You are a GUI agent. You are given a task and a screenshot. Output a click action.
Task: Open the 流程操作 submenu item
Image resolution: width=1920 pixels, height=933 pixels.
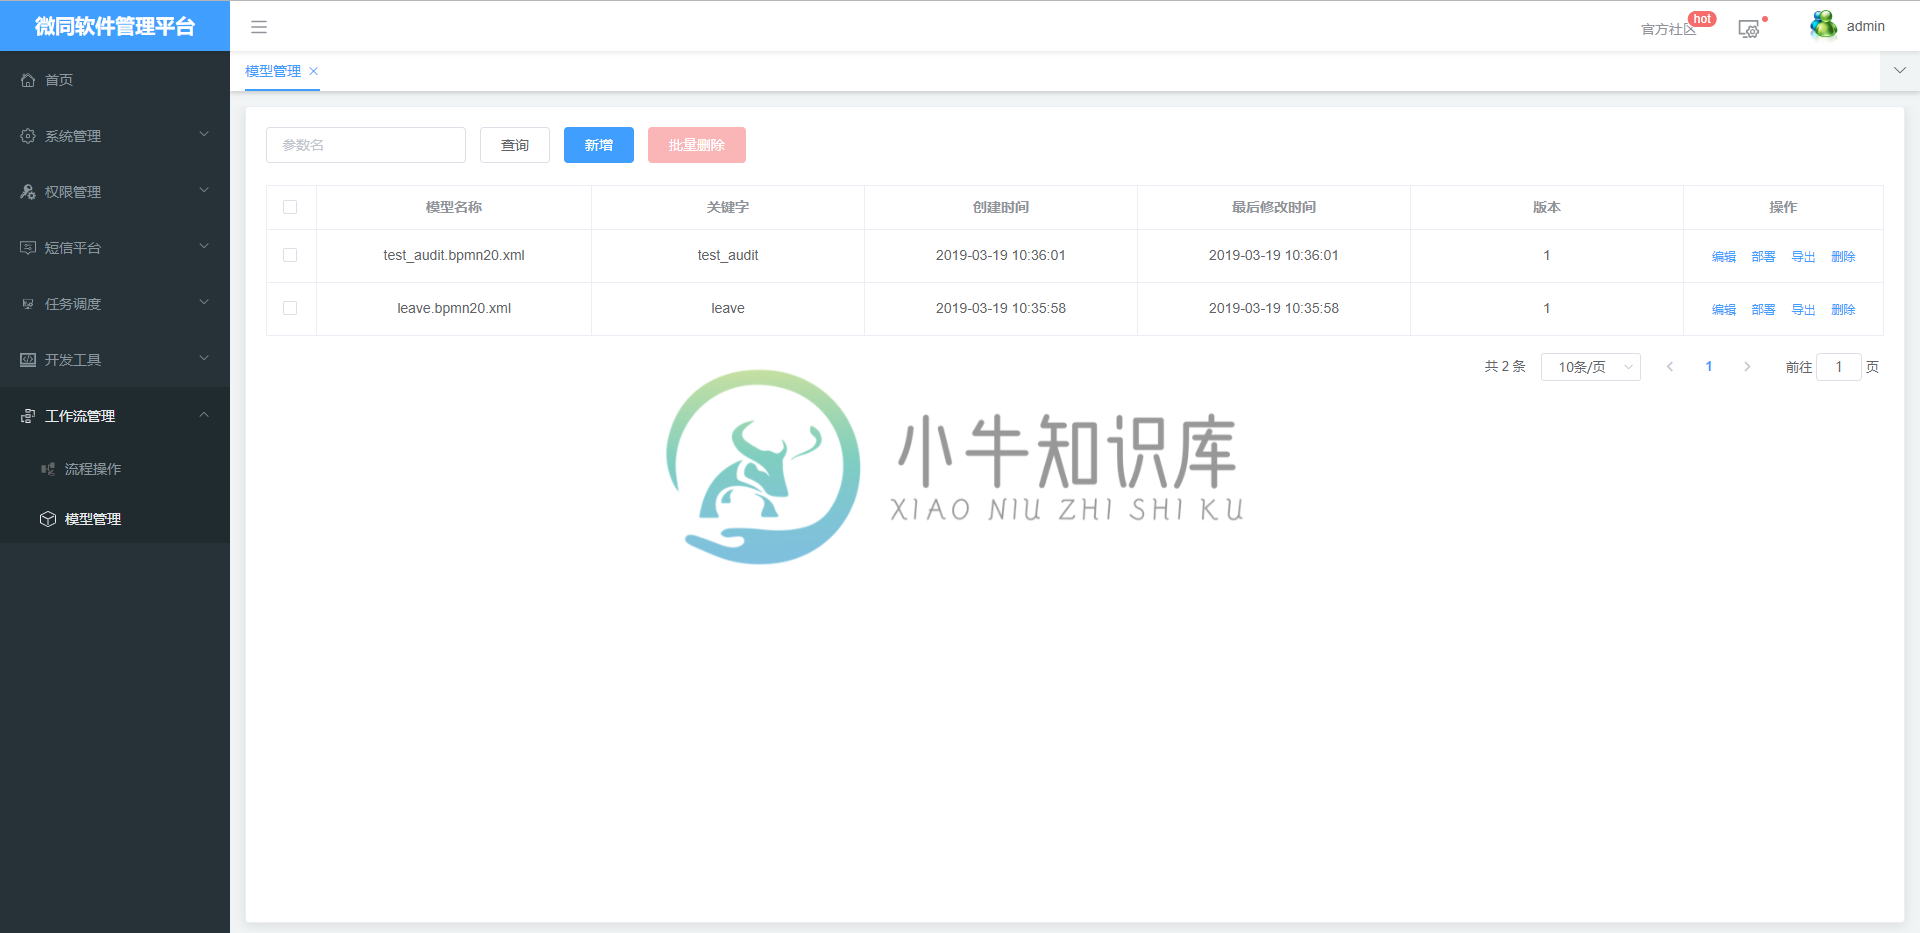point(115,469)
